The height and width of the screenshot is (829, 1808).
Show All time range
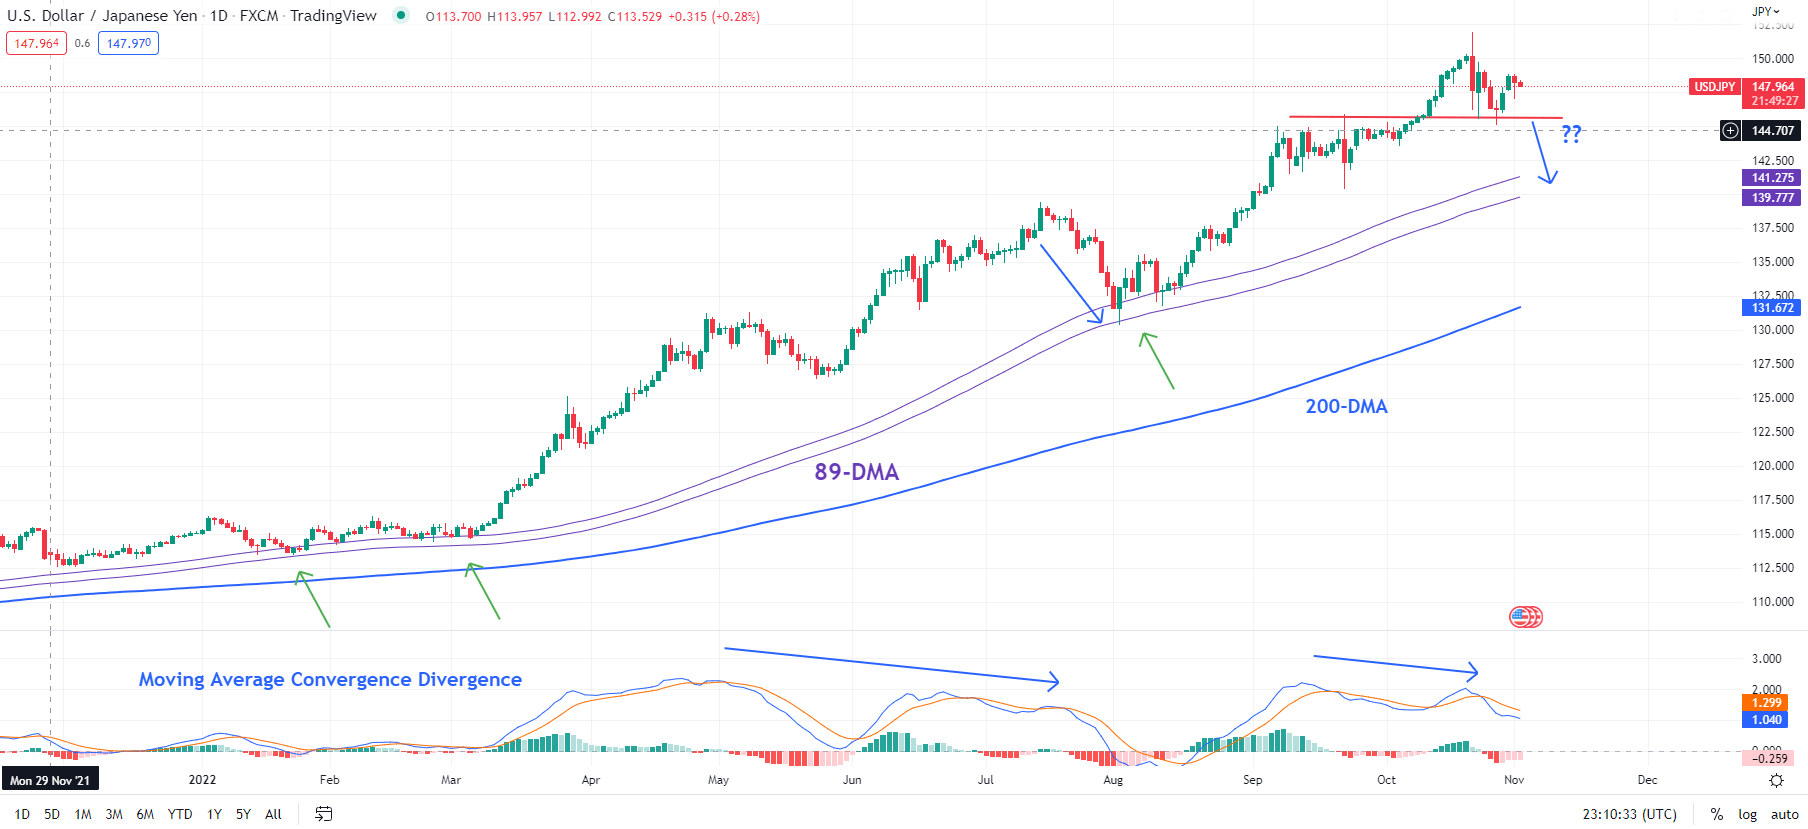273,814
